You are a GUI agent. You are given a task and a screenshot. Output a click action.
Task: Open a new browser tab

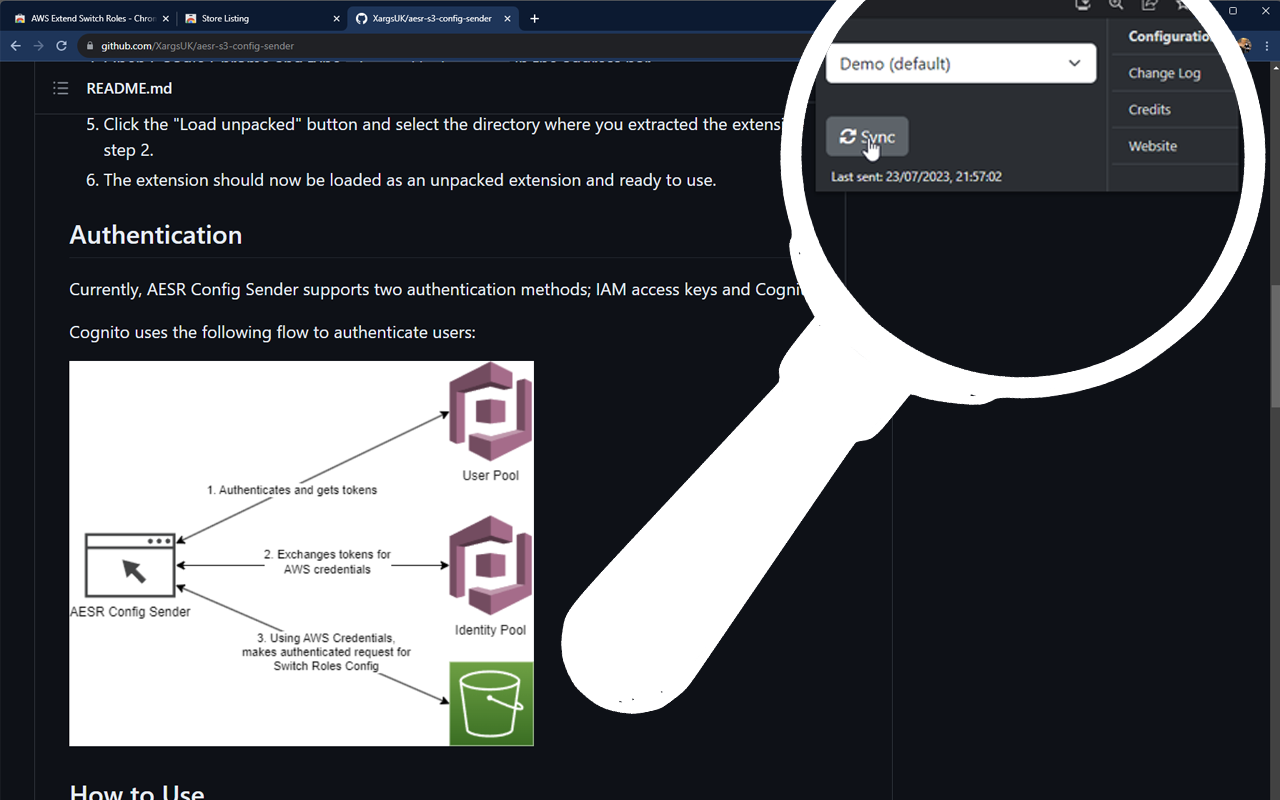[535, 18]
